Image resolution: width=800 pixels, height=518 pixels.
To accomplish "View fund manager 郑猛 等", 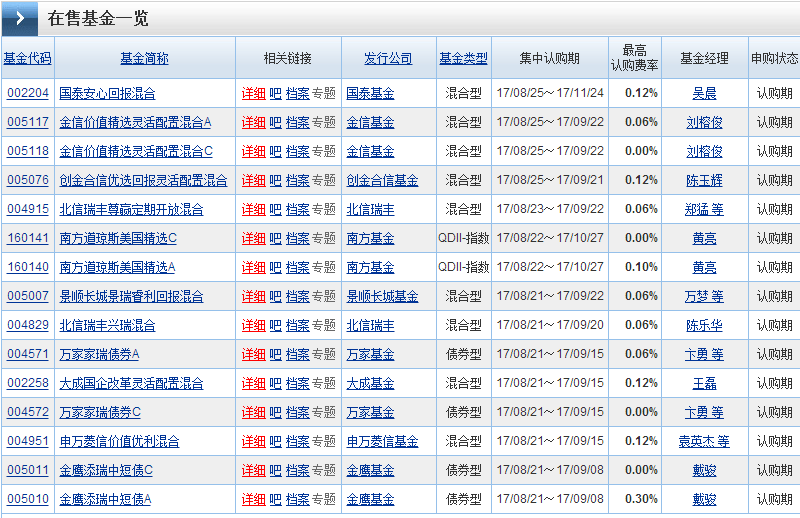I will (x=704, y=209).
